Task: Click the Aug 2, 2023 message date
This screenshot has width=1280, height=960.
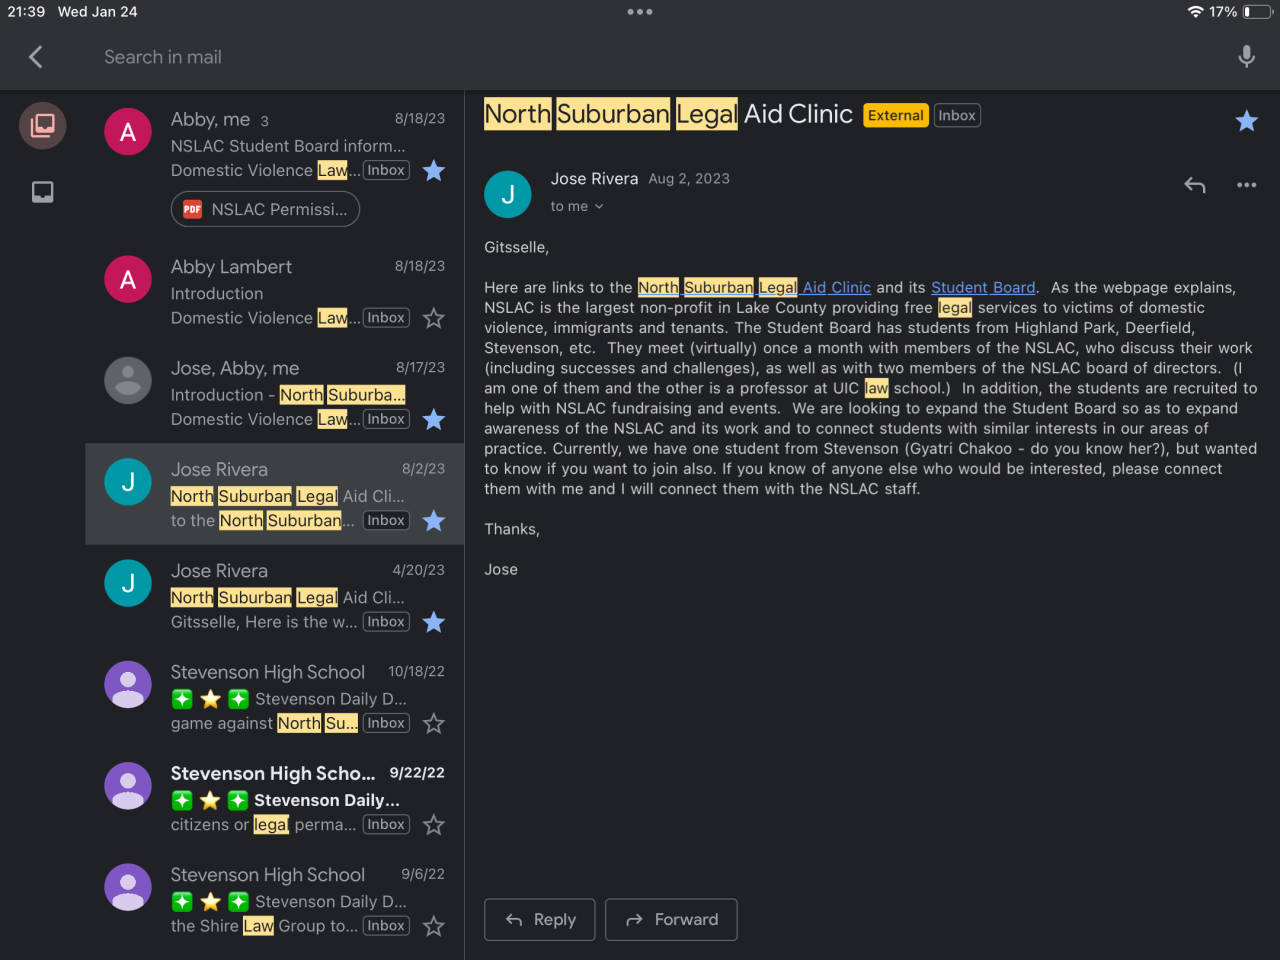Action: click(x=689, y=179)
